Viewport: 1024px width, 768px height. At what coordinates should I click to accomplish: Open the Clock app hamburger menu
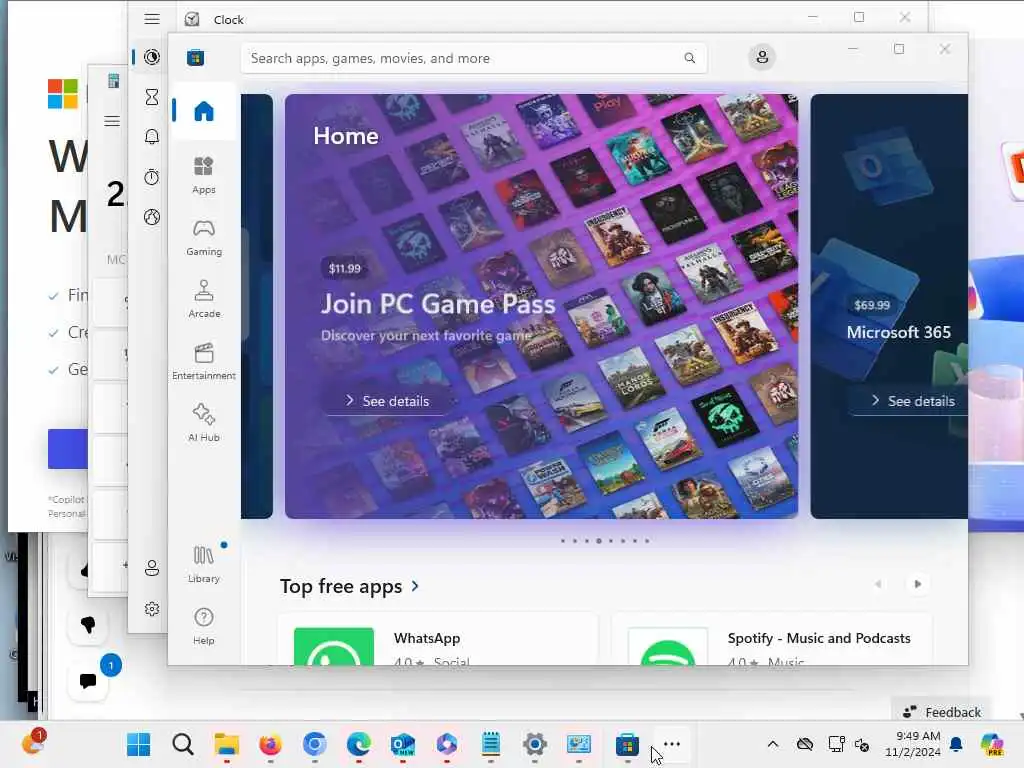pyautogui.click(x=152, y=19)
